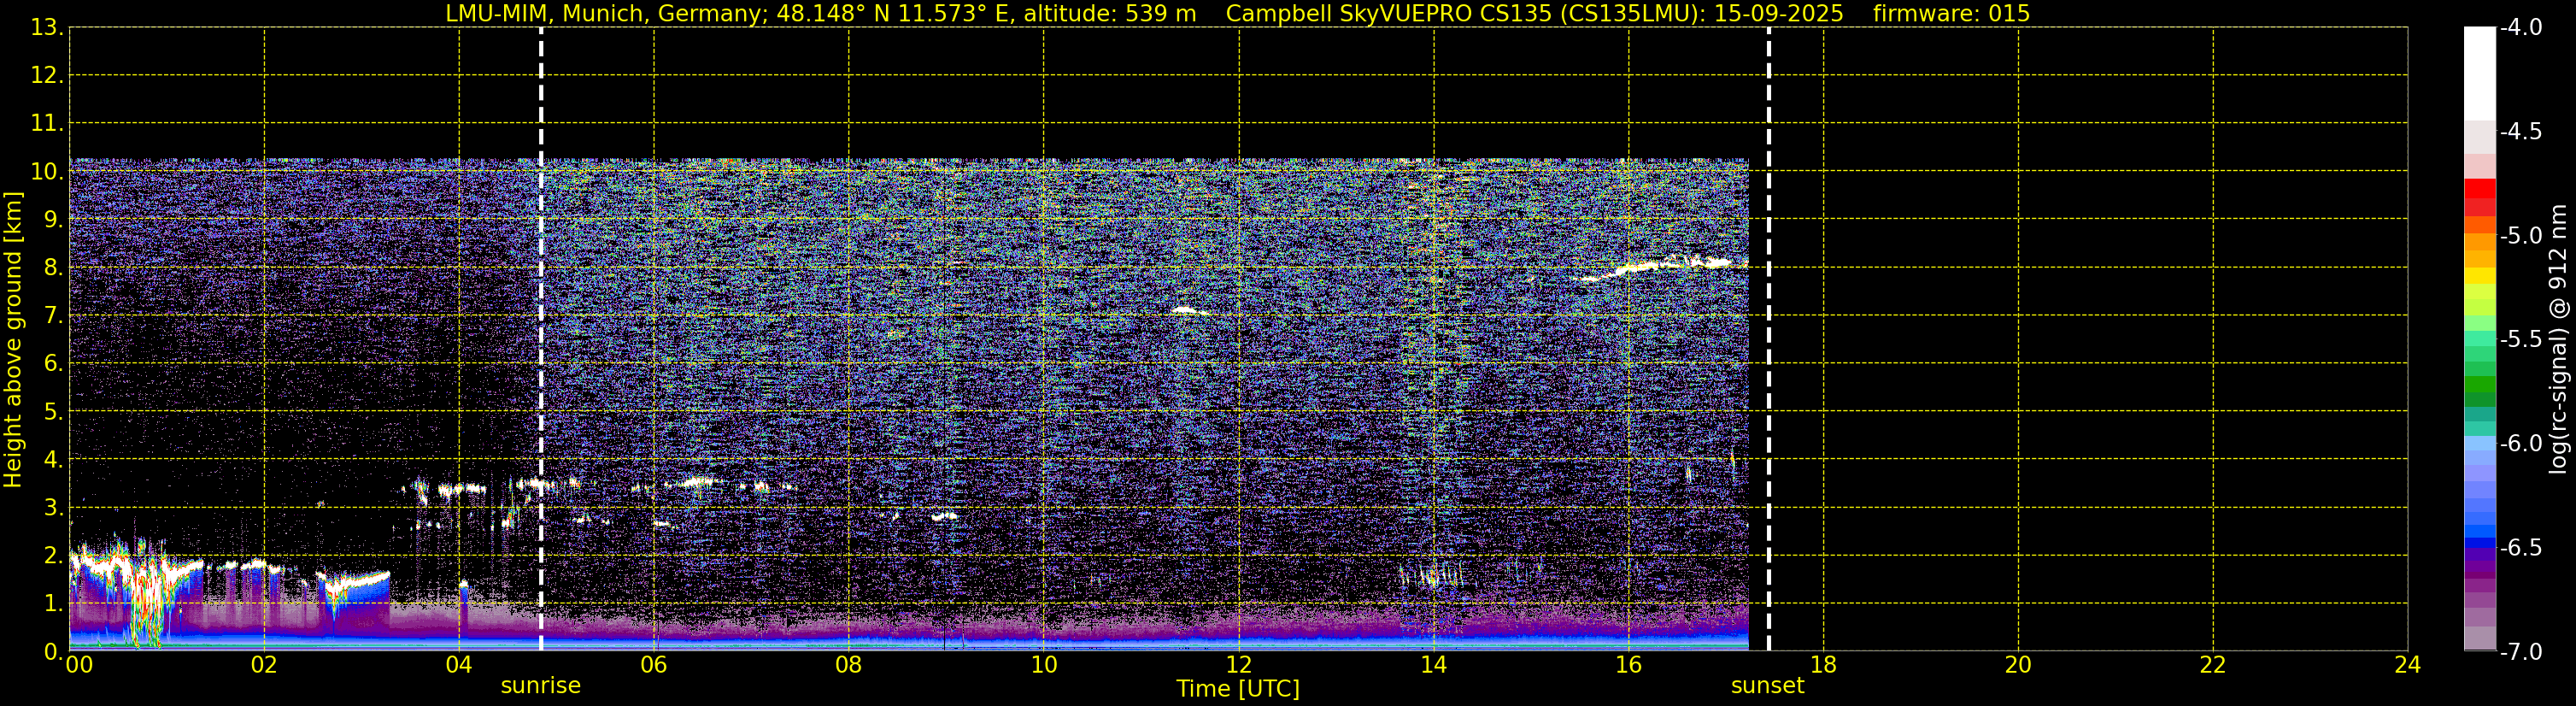The image size is (2576, 706).
Task: Click the time axis tick '14'
Action: [1434, 665]
